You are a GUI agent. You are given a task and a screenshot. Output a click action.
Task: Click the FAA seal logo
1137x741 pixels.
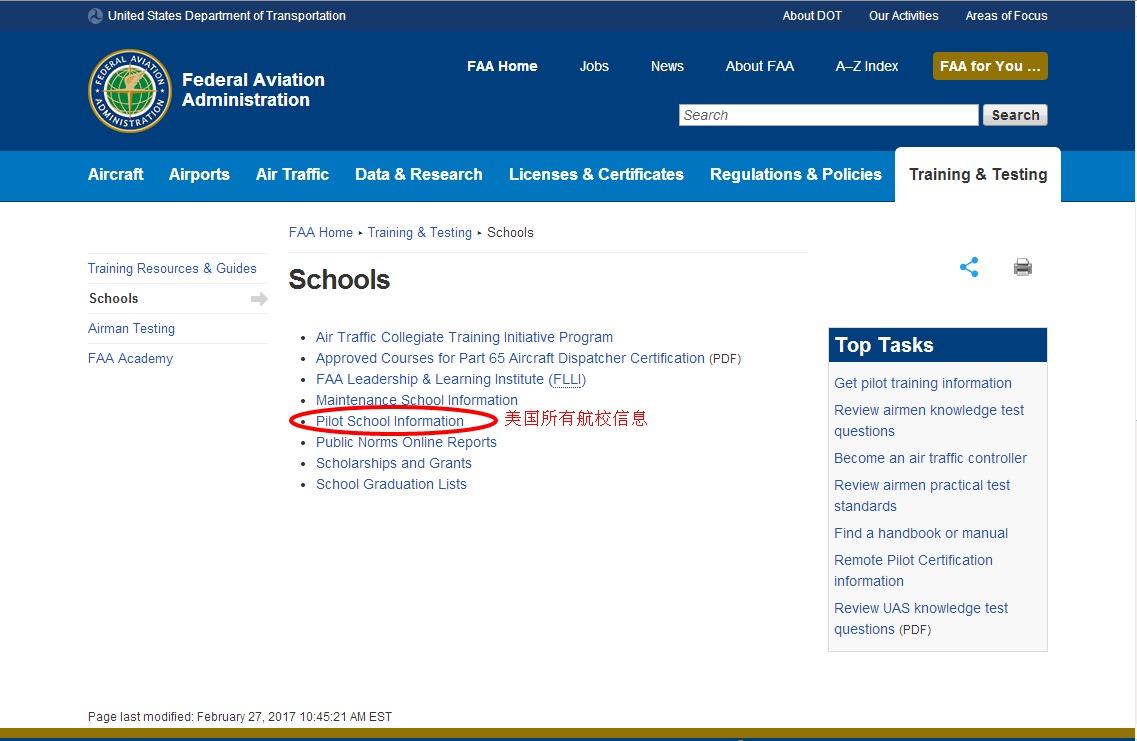(x=130, y=91)
